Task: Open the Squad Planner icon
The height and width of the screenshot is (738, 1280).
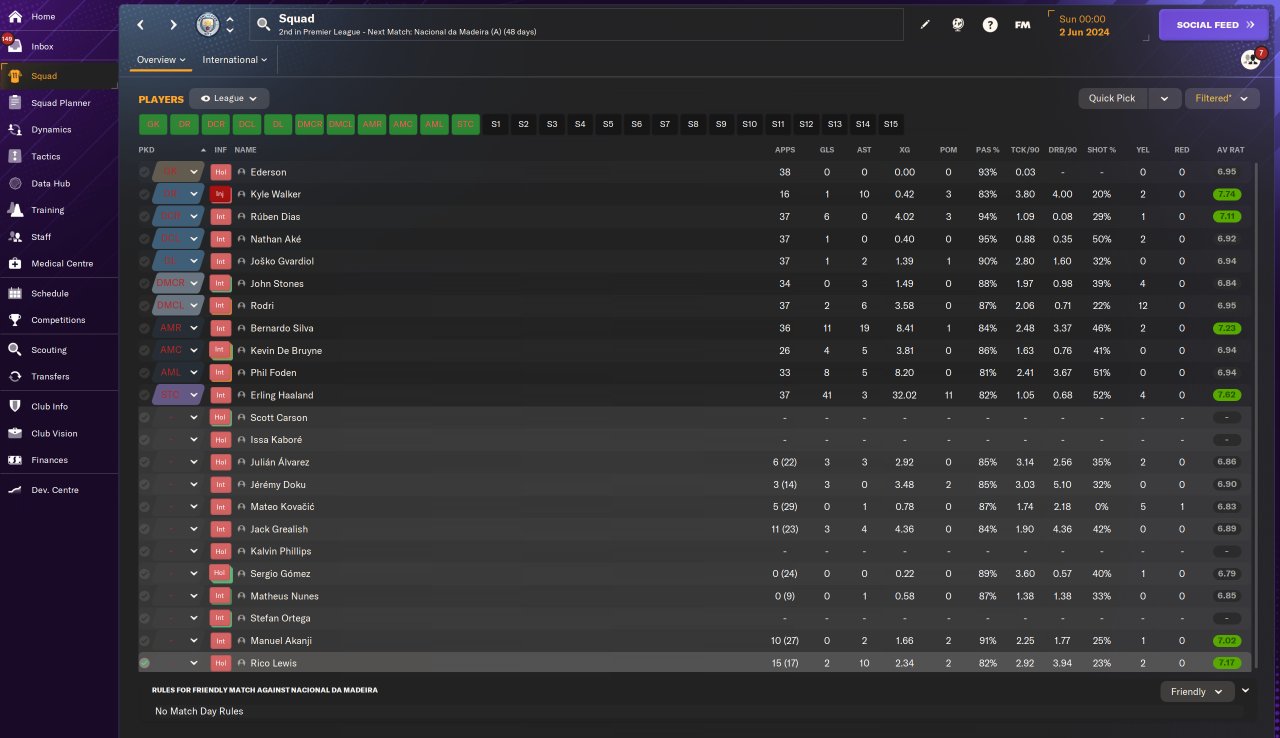Action: pyautogui.click(x=15, y=103)
